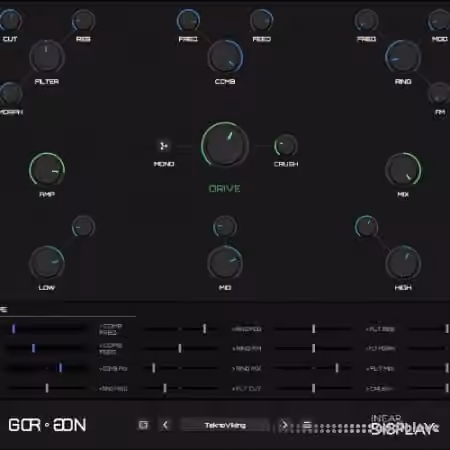The height and width of the screenshot is (450, 450).
Task: Click the MIX knob on the right
Action: [403, 170]
